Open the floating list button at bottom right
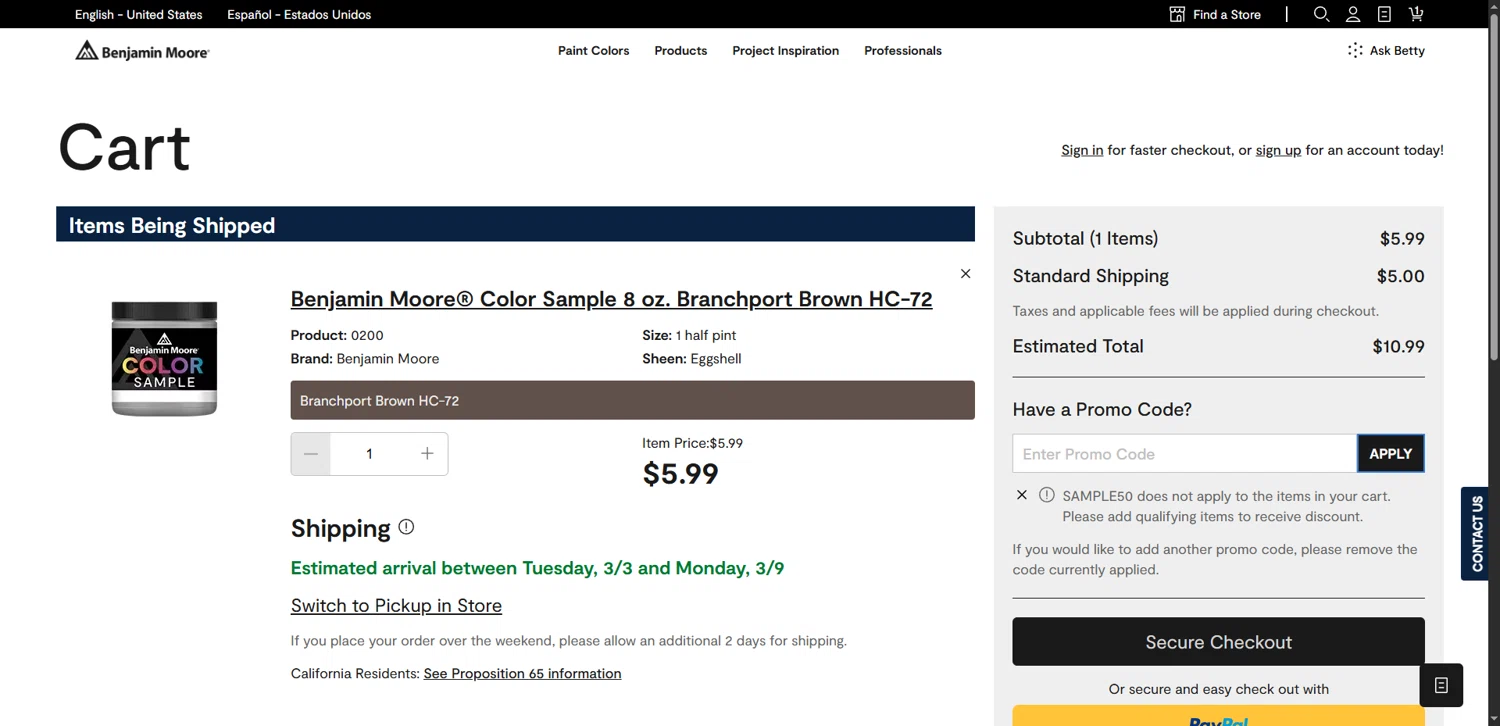1500x726 pixels. tap(1441, 685)
